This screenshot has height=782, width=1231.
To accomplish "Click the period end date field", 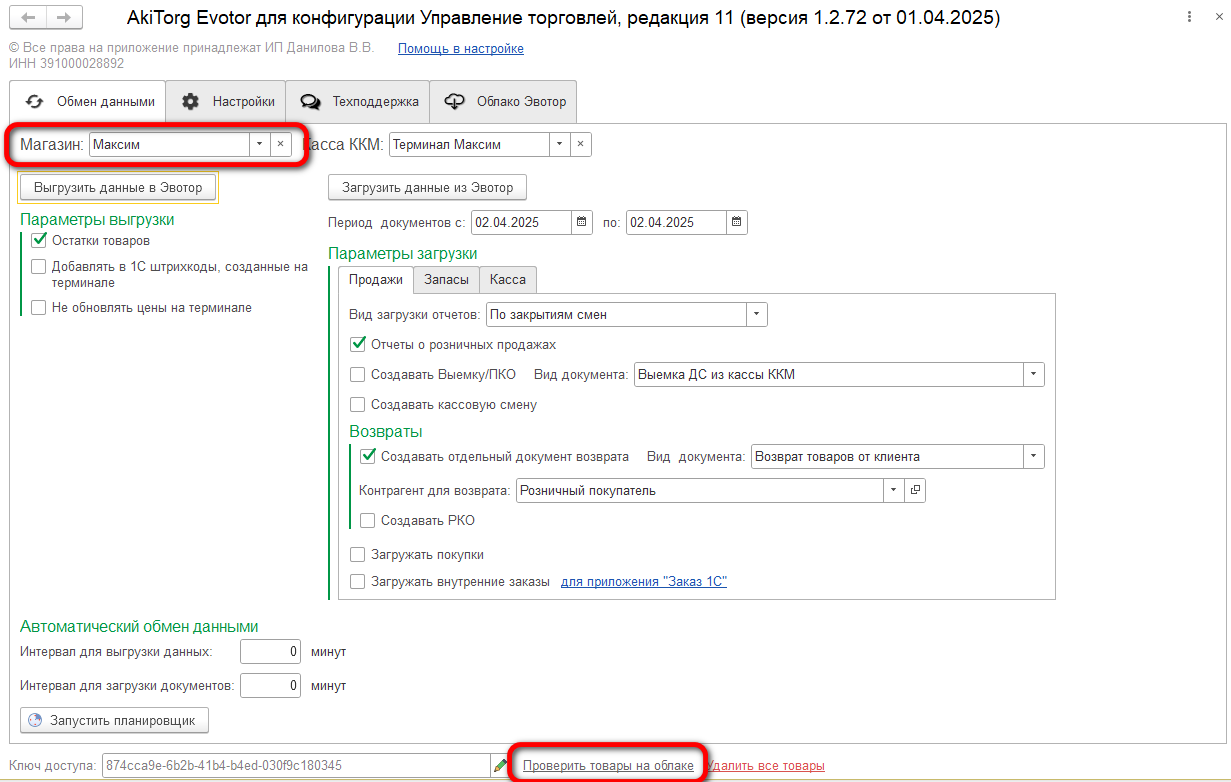I will coord(676,222).
